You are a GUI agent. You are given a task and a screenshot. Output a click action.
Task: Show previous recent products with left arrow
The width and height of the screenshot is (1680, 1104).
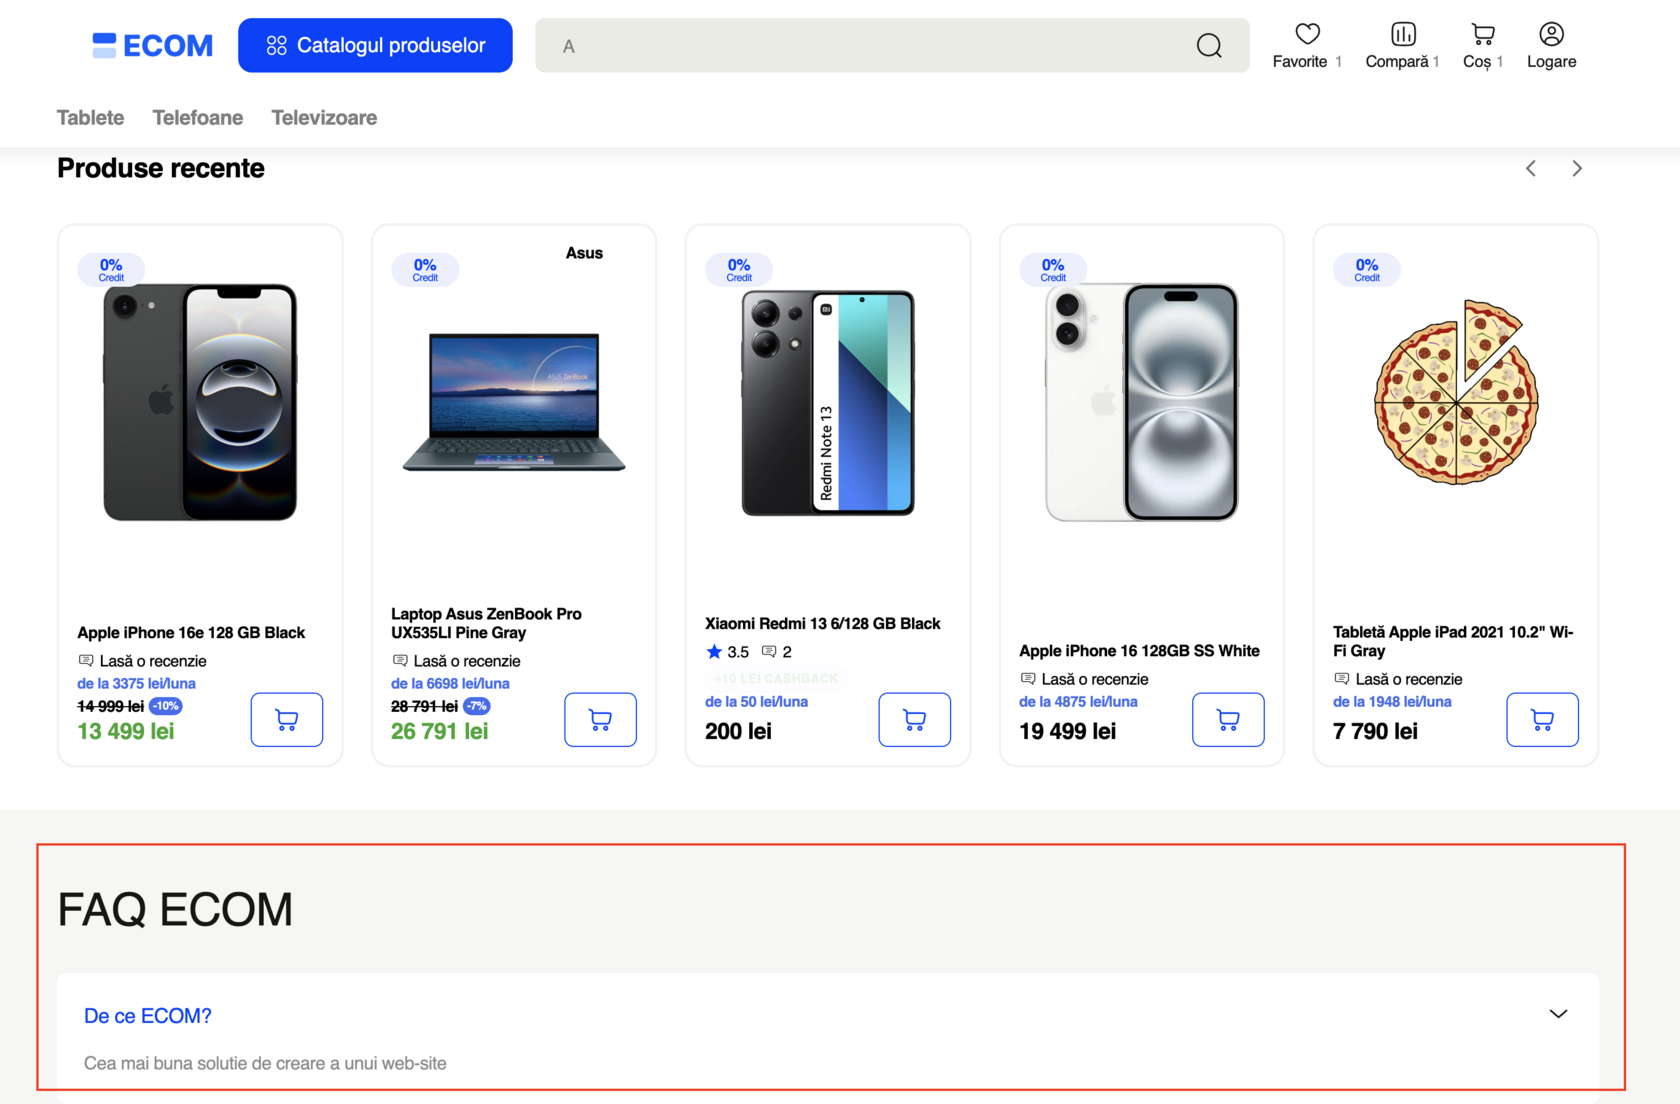pos(1531,169)
